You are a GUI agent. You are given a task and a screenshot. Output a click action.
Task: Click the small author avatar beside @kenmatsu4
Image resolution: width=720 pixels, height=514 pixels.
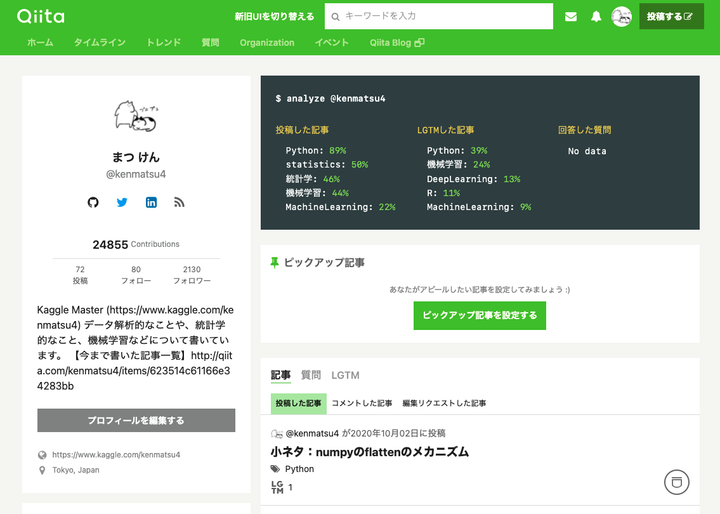(277, 434)
